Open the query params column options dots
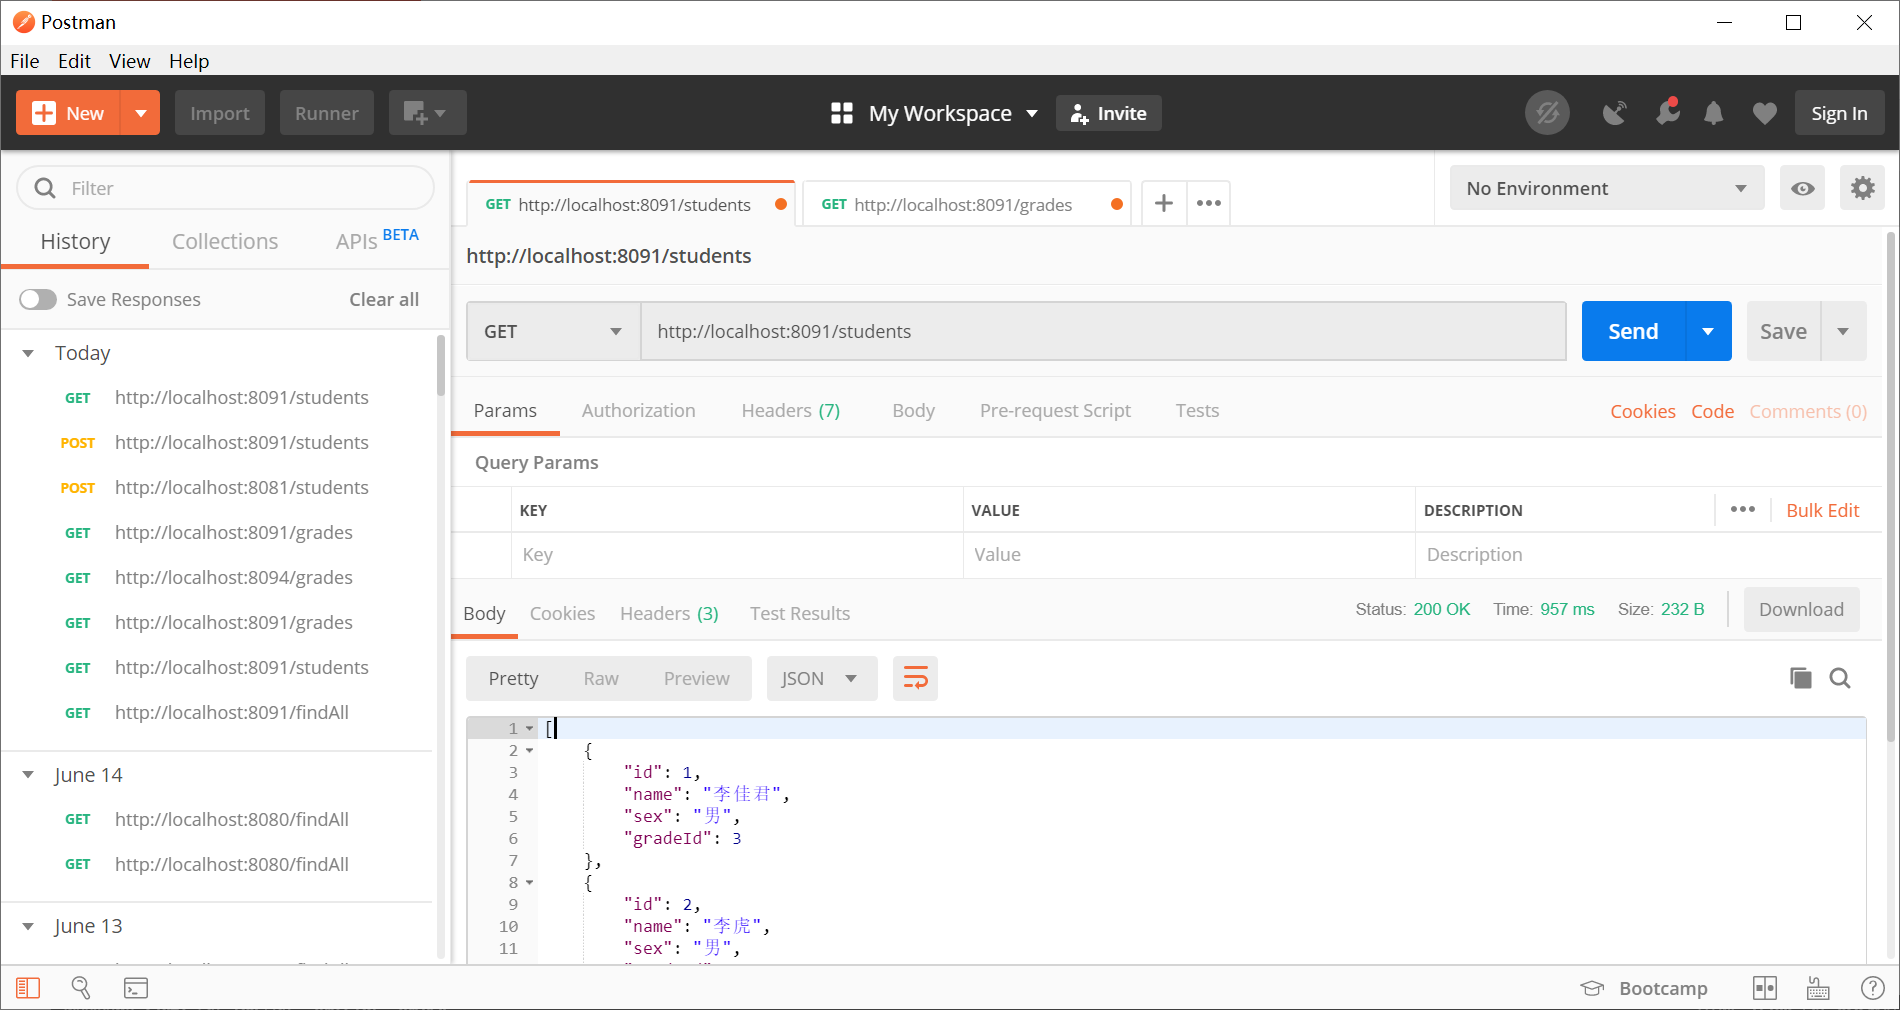 [1743, 509]
